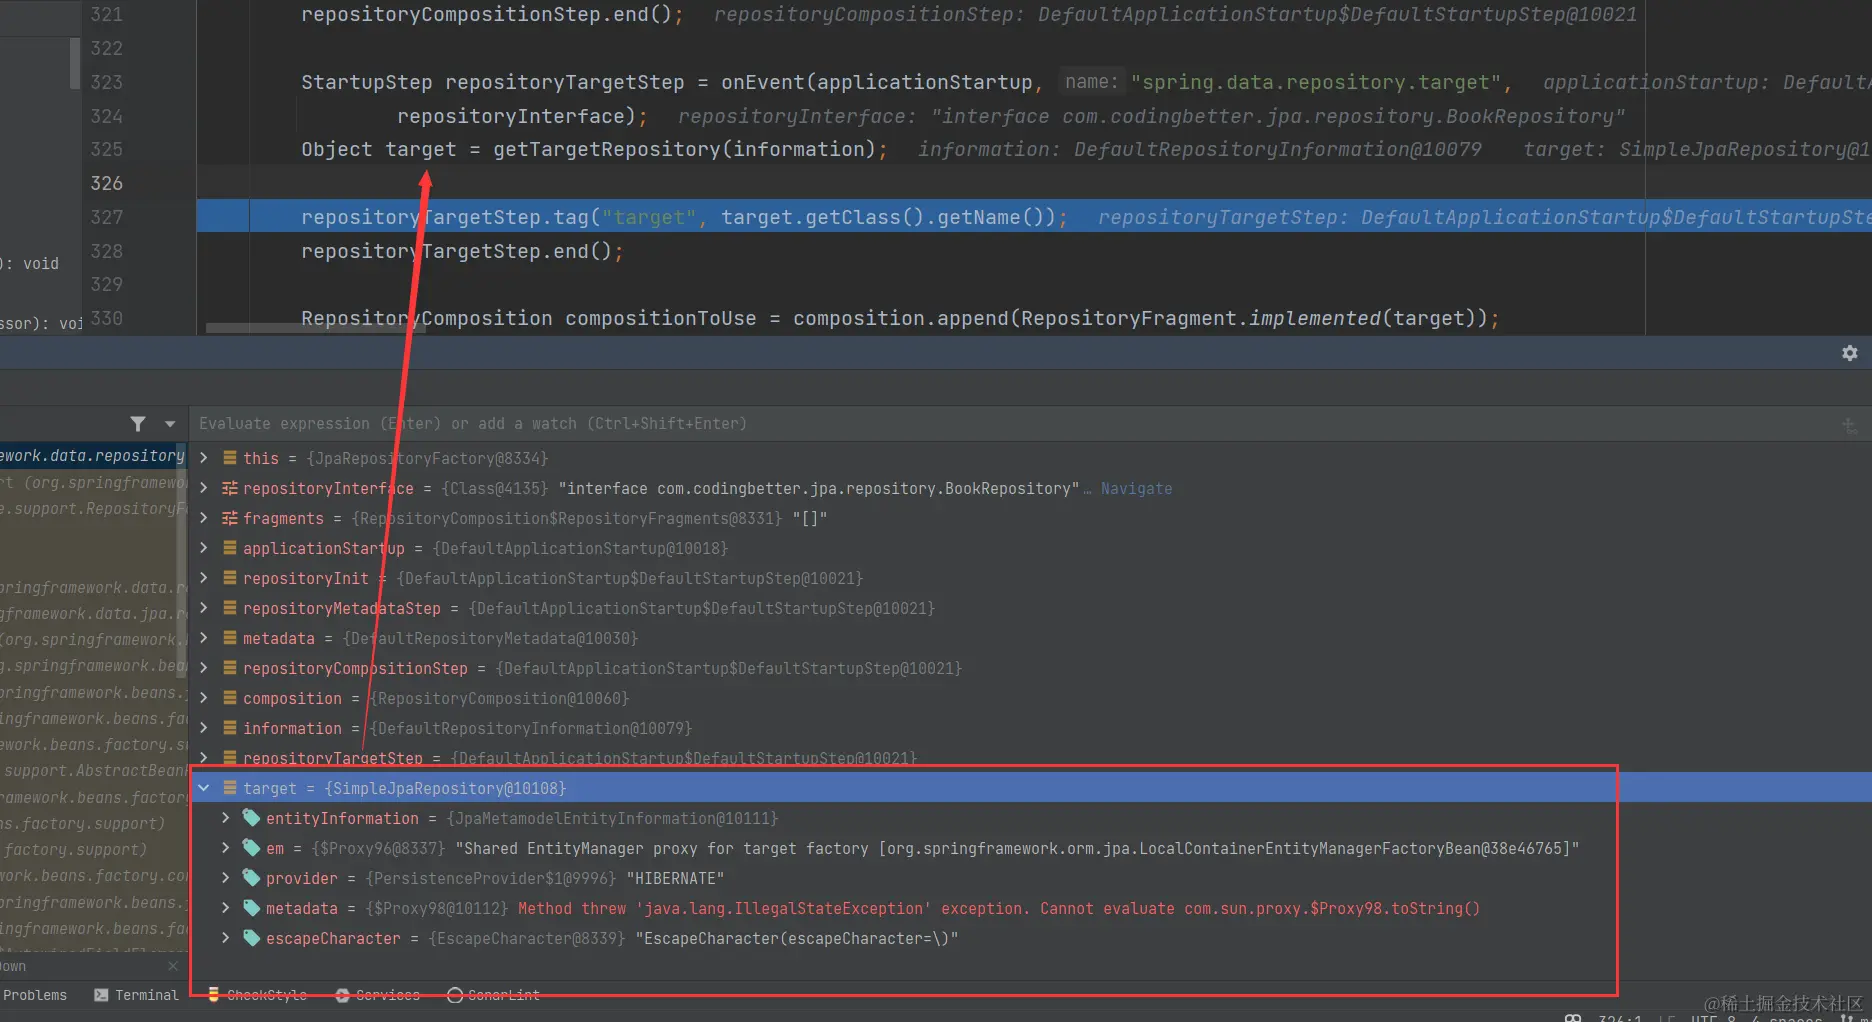Expand the repositoryInterface variable node
The height and width of the screenshot is (1022, 1872).
coord(204,488)
